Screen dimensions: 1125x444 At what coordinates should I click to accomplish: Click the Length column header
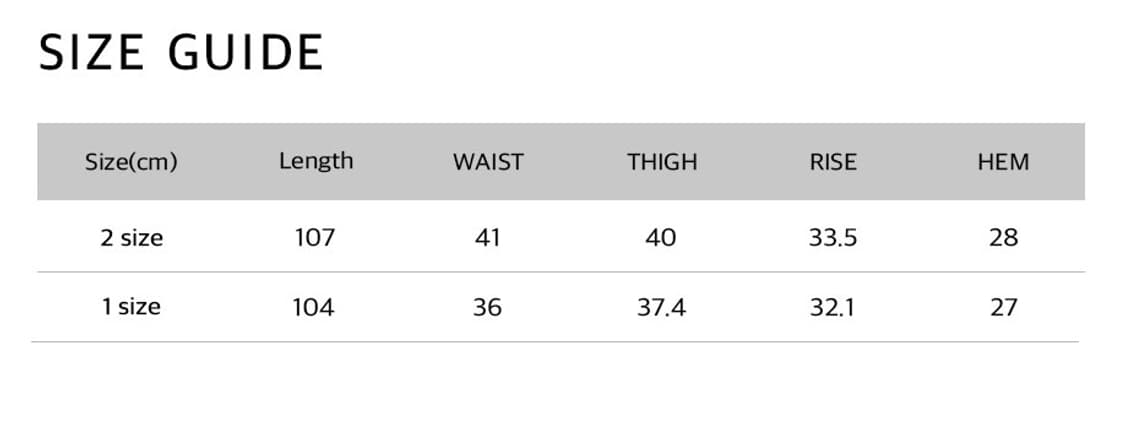coord(316,161)
